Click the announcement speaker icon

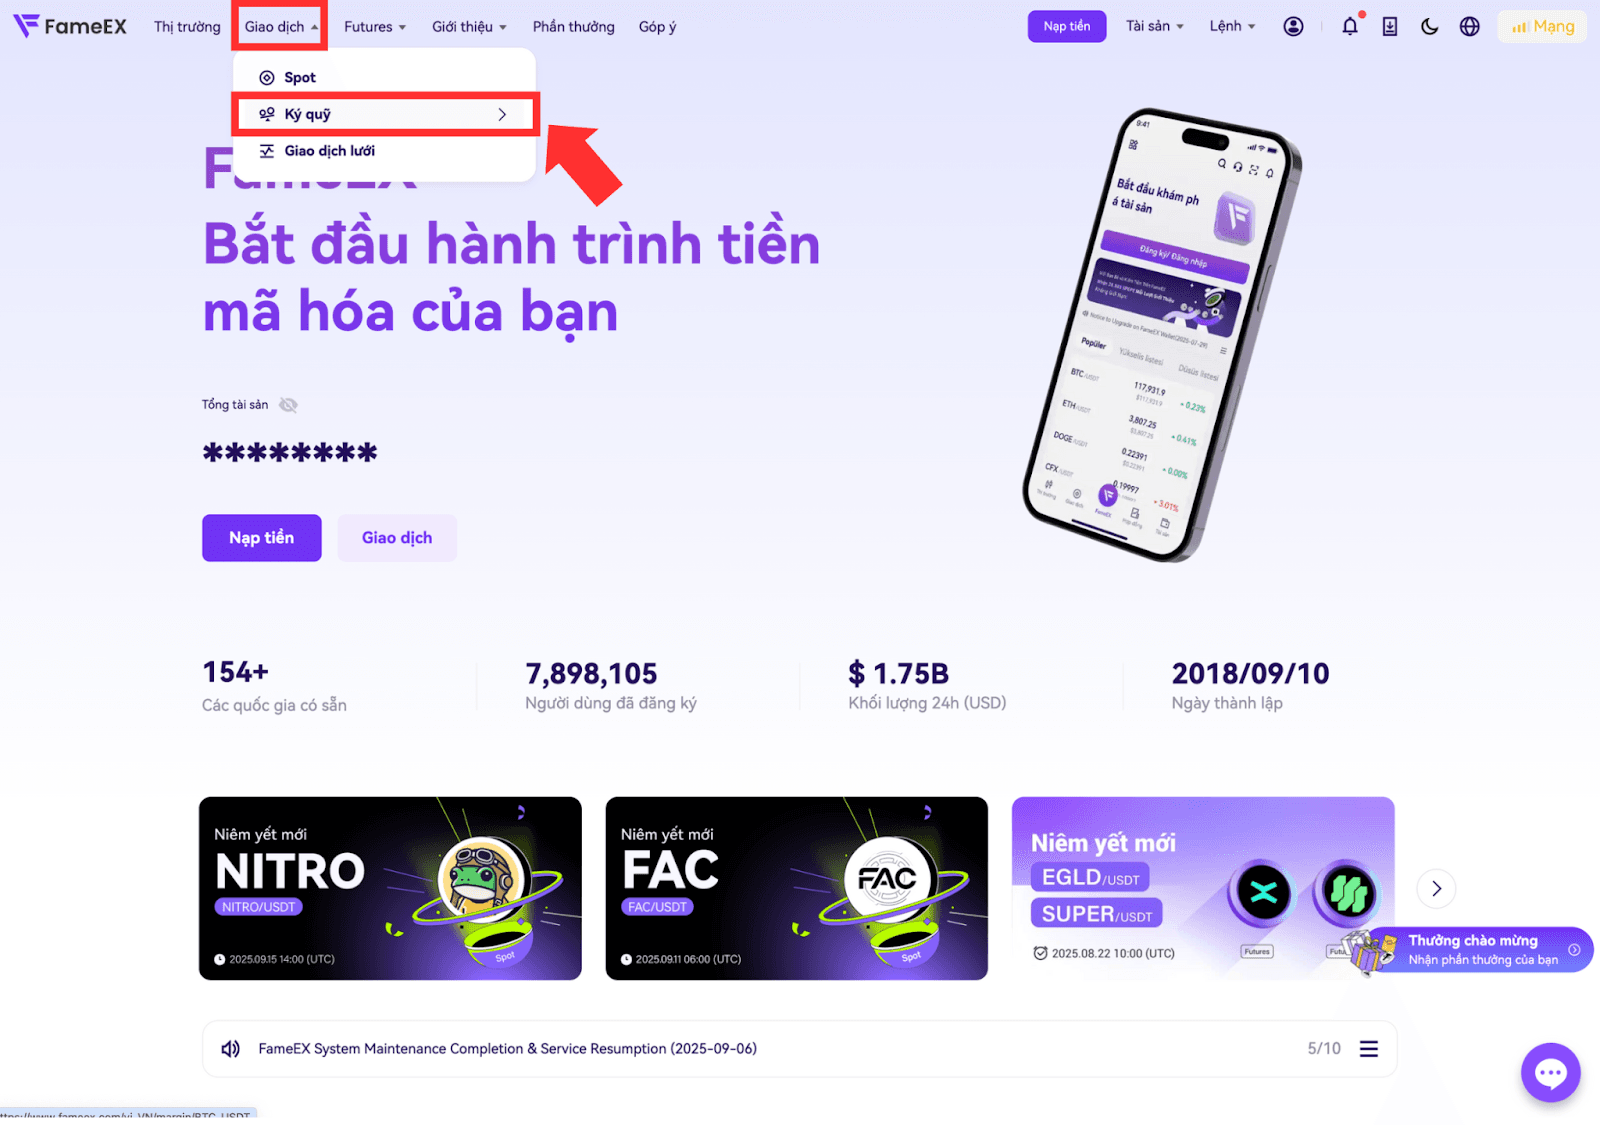231,1048
